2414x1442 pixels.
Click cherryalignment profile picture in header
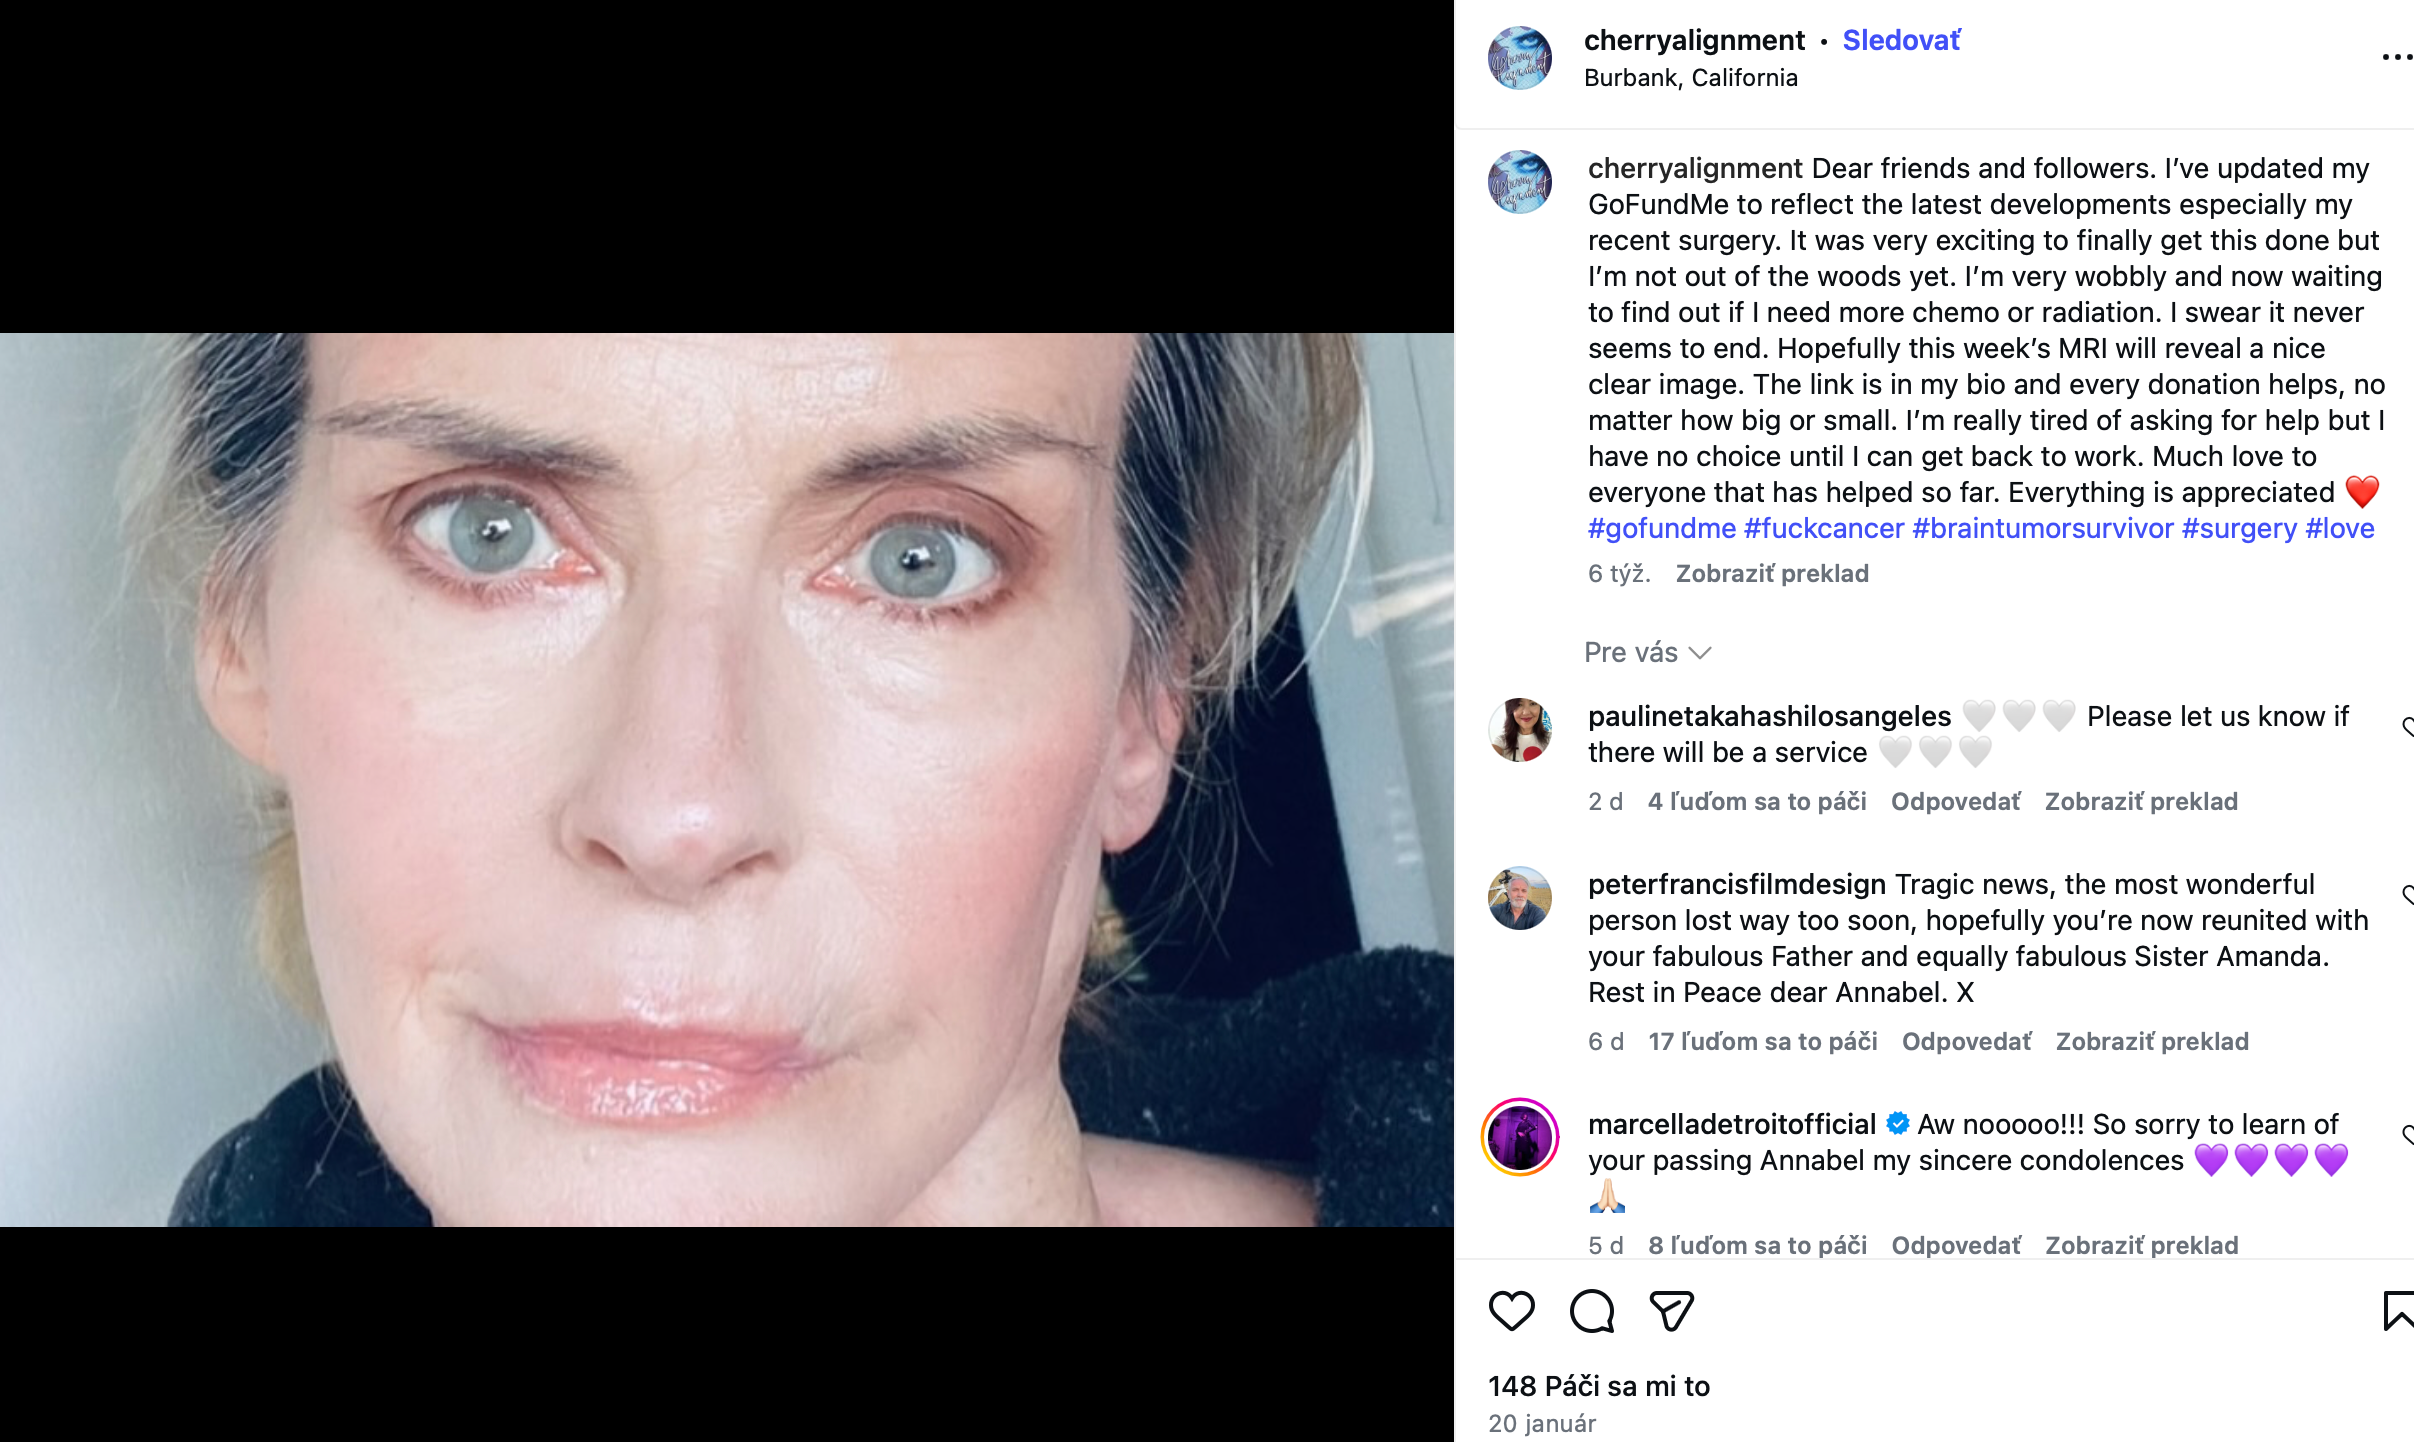1520,58
